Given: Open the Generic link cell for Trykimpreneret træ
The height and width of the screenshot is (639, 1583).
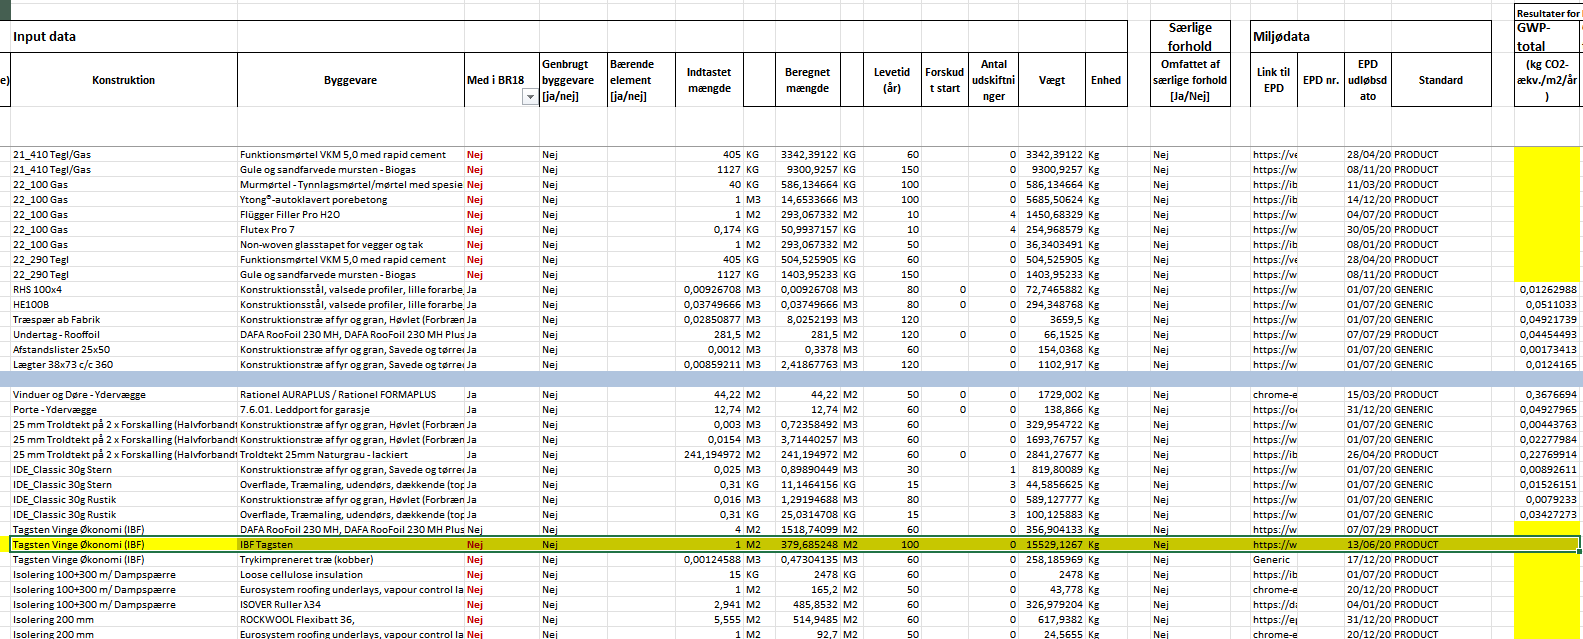Looking at the screenshot, I should [x=1274, y=560].
